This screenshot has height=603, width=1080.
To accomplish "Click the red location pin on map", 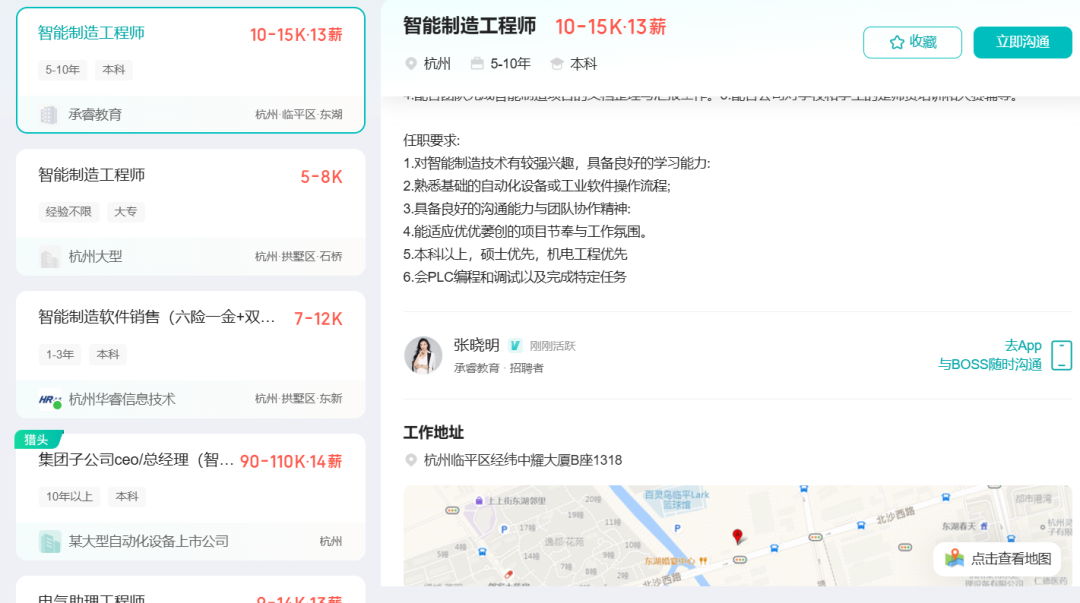I will coord(738,537).
